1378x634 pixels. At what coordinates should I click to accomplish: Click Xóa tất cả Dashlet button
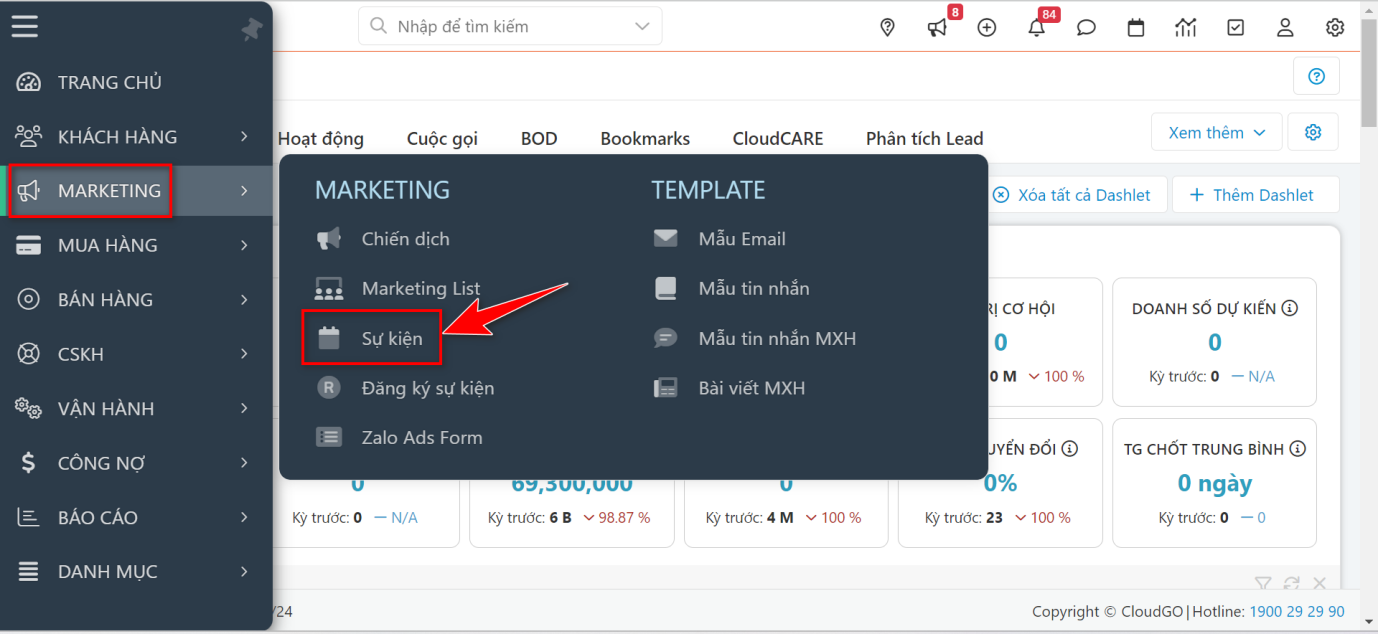(x=1071, y=195)
